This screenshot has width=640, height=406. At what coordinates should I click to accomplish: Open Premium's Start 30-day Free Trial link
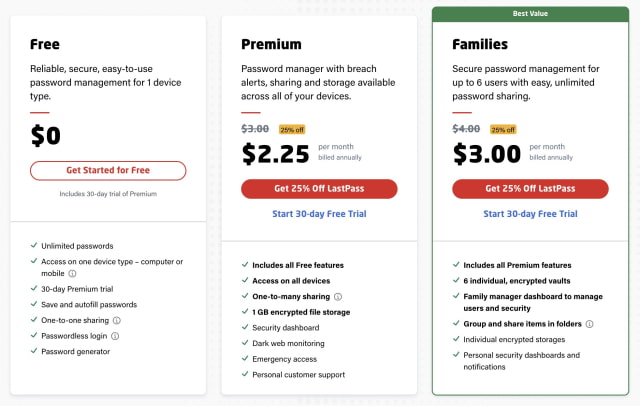pos(319,213)
